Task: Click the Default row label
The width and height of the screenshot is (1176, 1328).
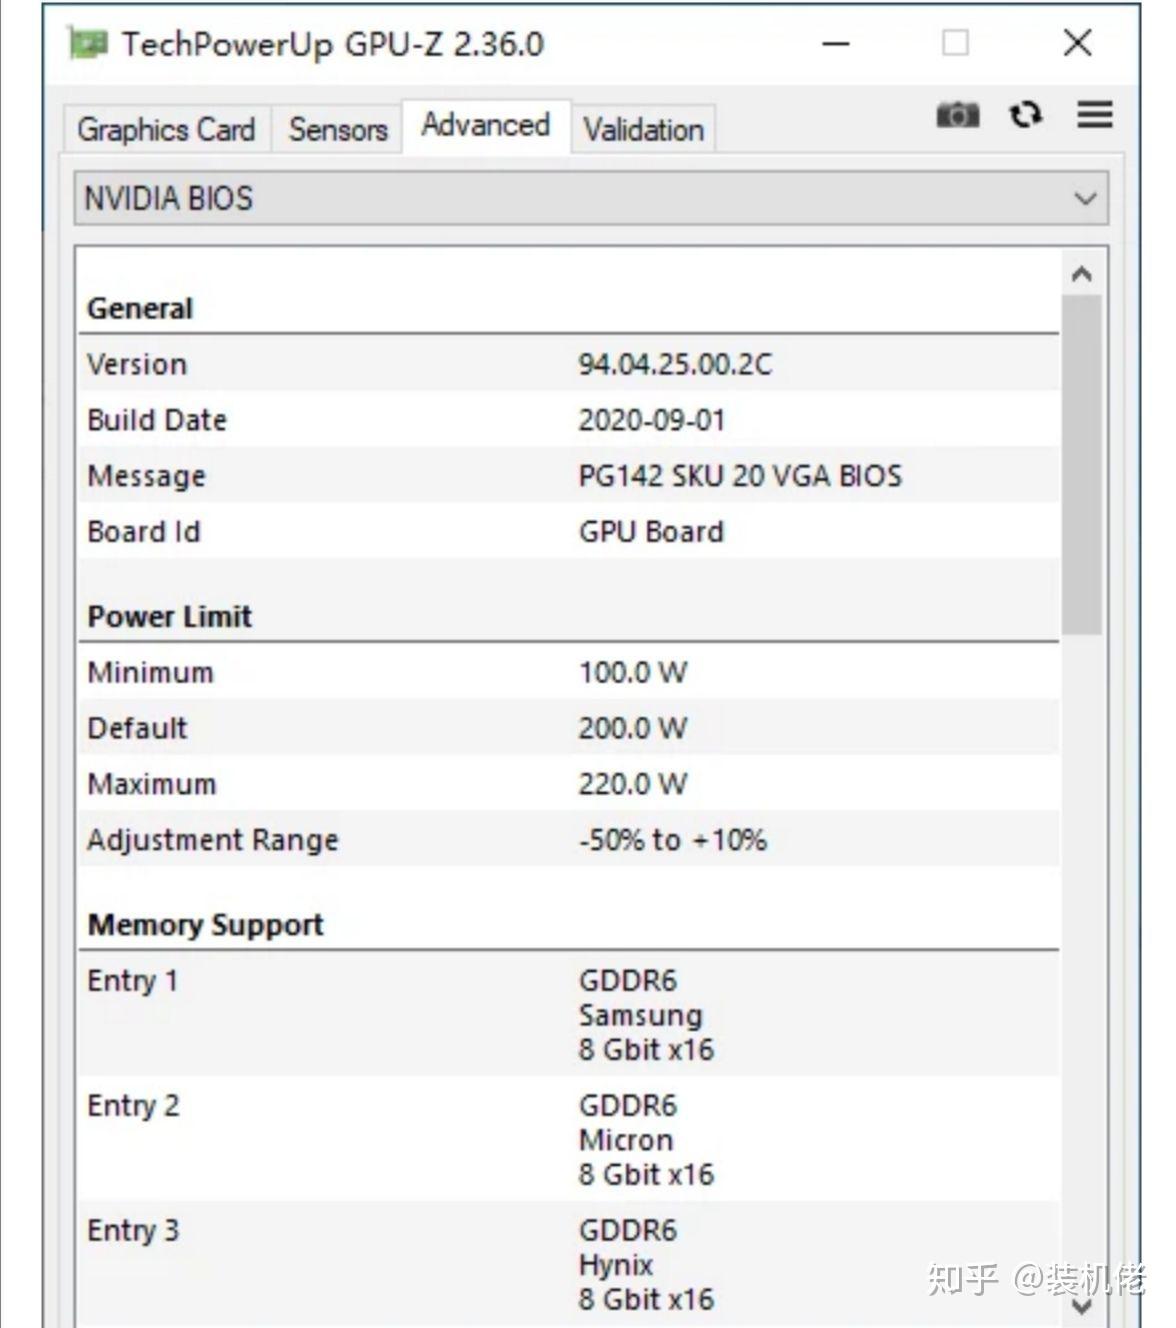Action: [x=137, y=728]
